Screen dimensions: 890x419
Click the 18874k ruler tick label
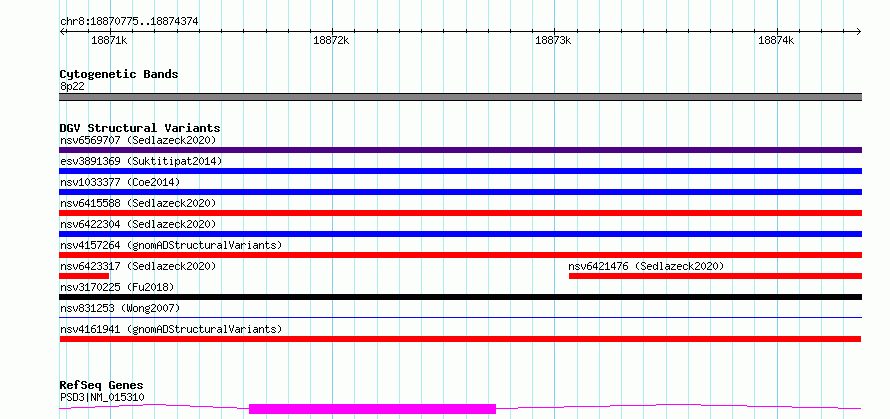(776, 41)
